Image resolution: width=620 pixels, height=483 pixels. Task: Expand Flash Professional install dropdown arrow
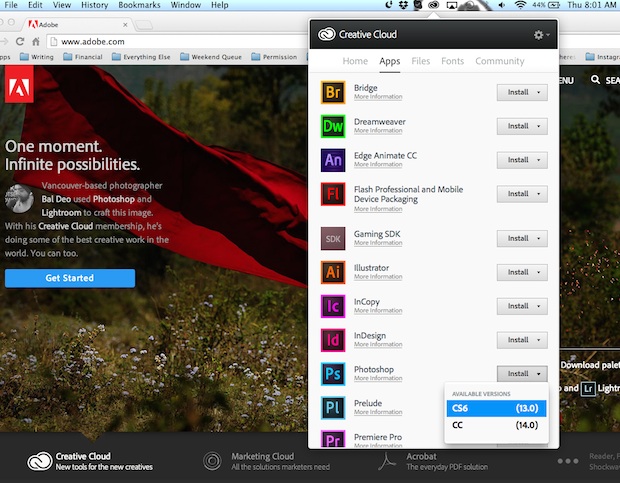539,194
